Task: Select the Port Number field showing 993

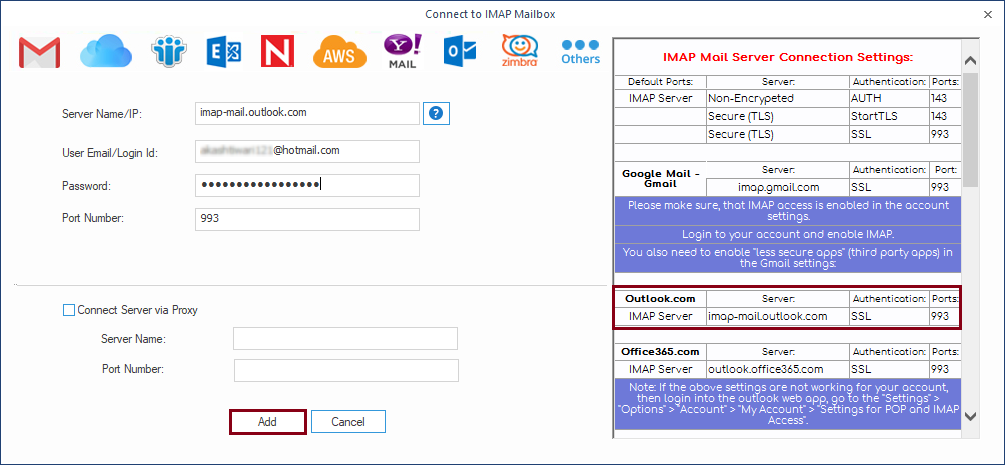Action: (308, 219)
